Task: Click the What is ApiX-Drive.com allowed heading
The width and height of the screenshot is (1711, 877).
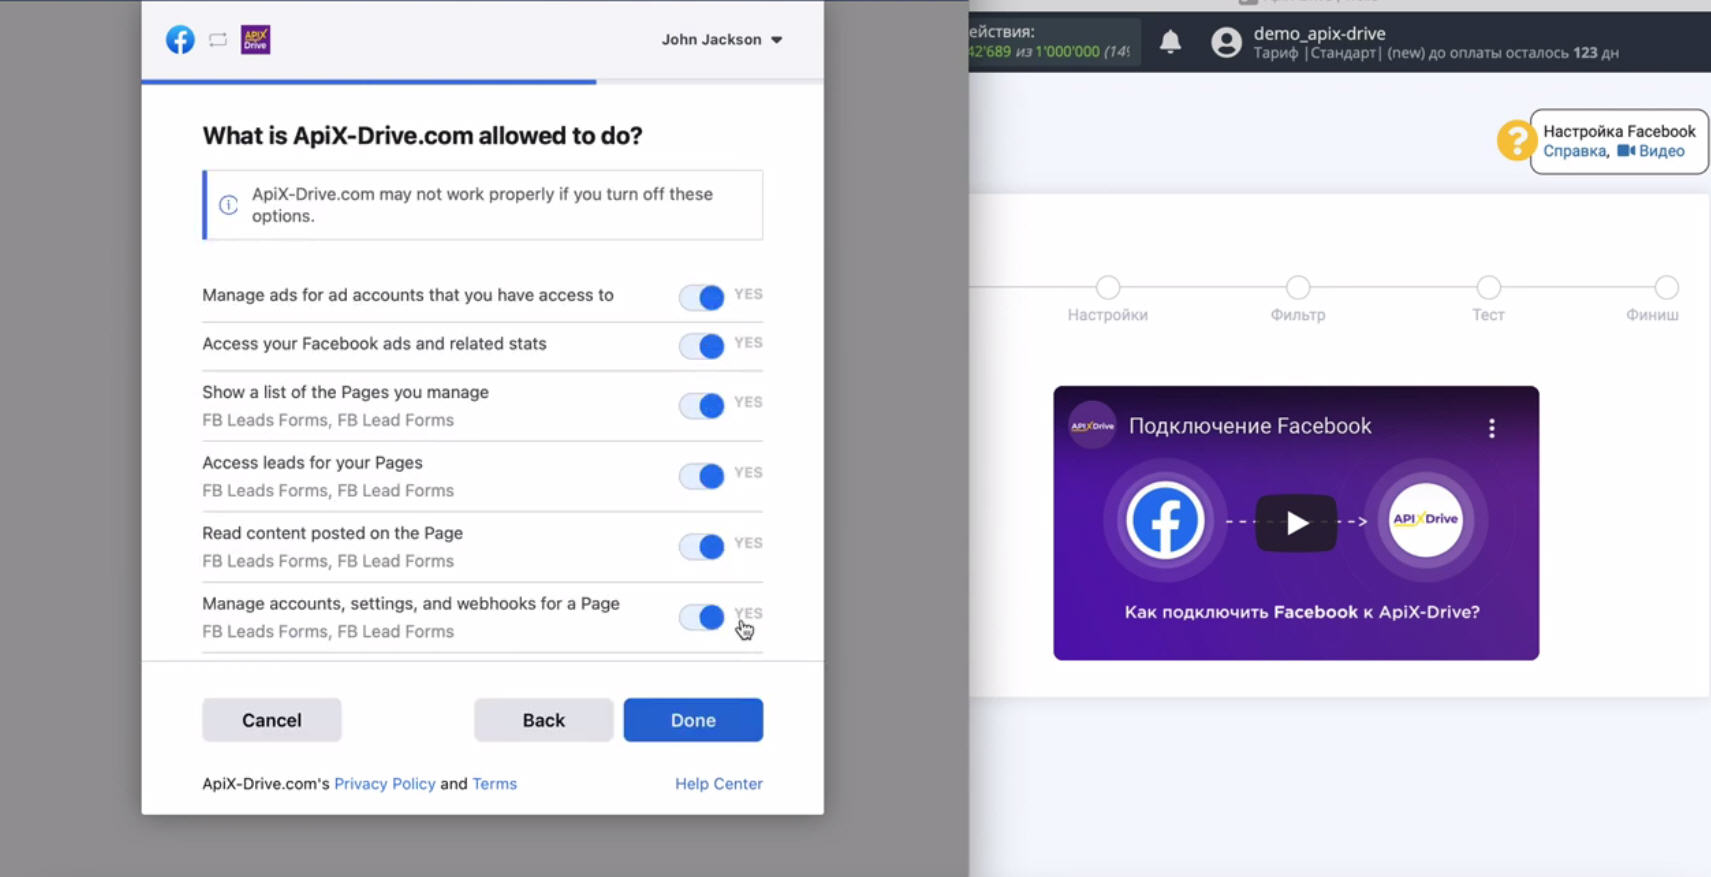Action: click(x=422, y=136)
